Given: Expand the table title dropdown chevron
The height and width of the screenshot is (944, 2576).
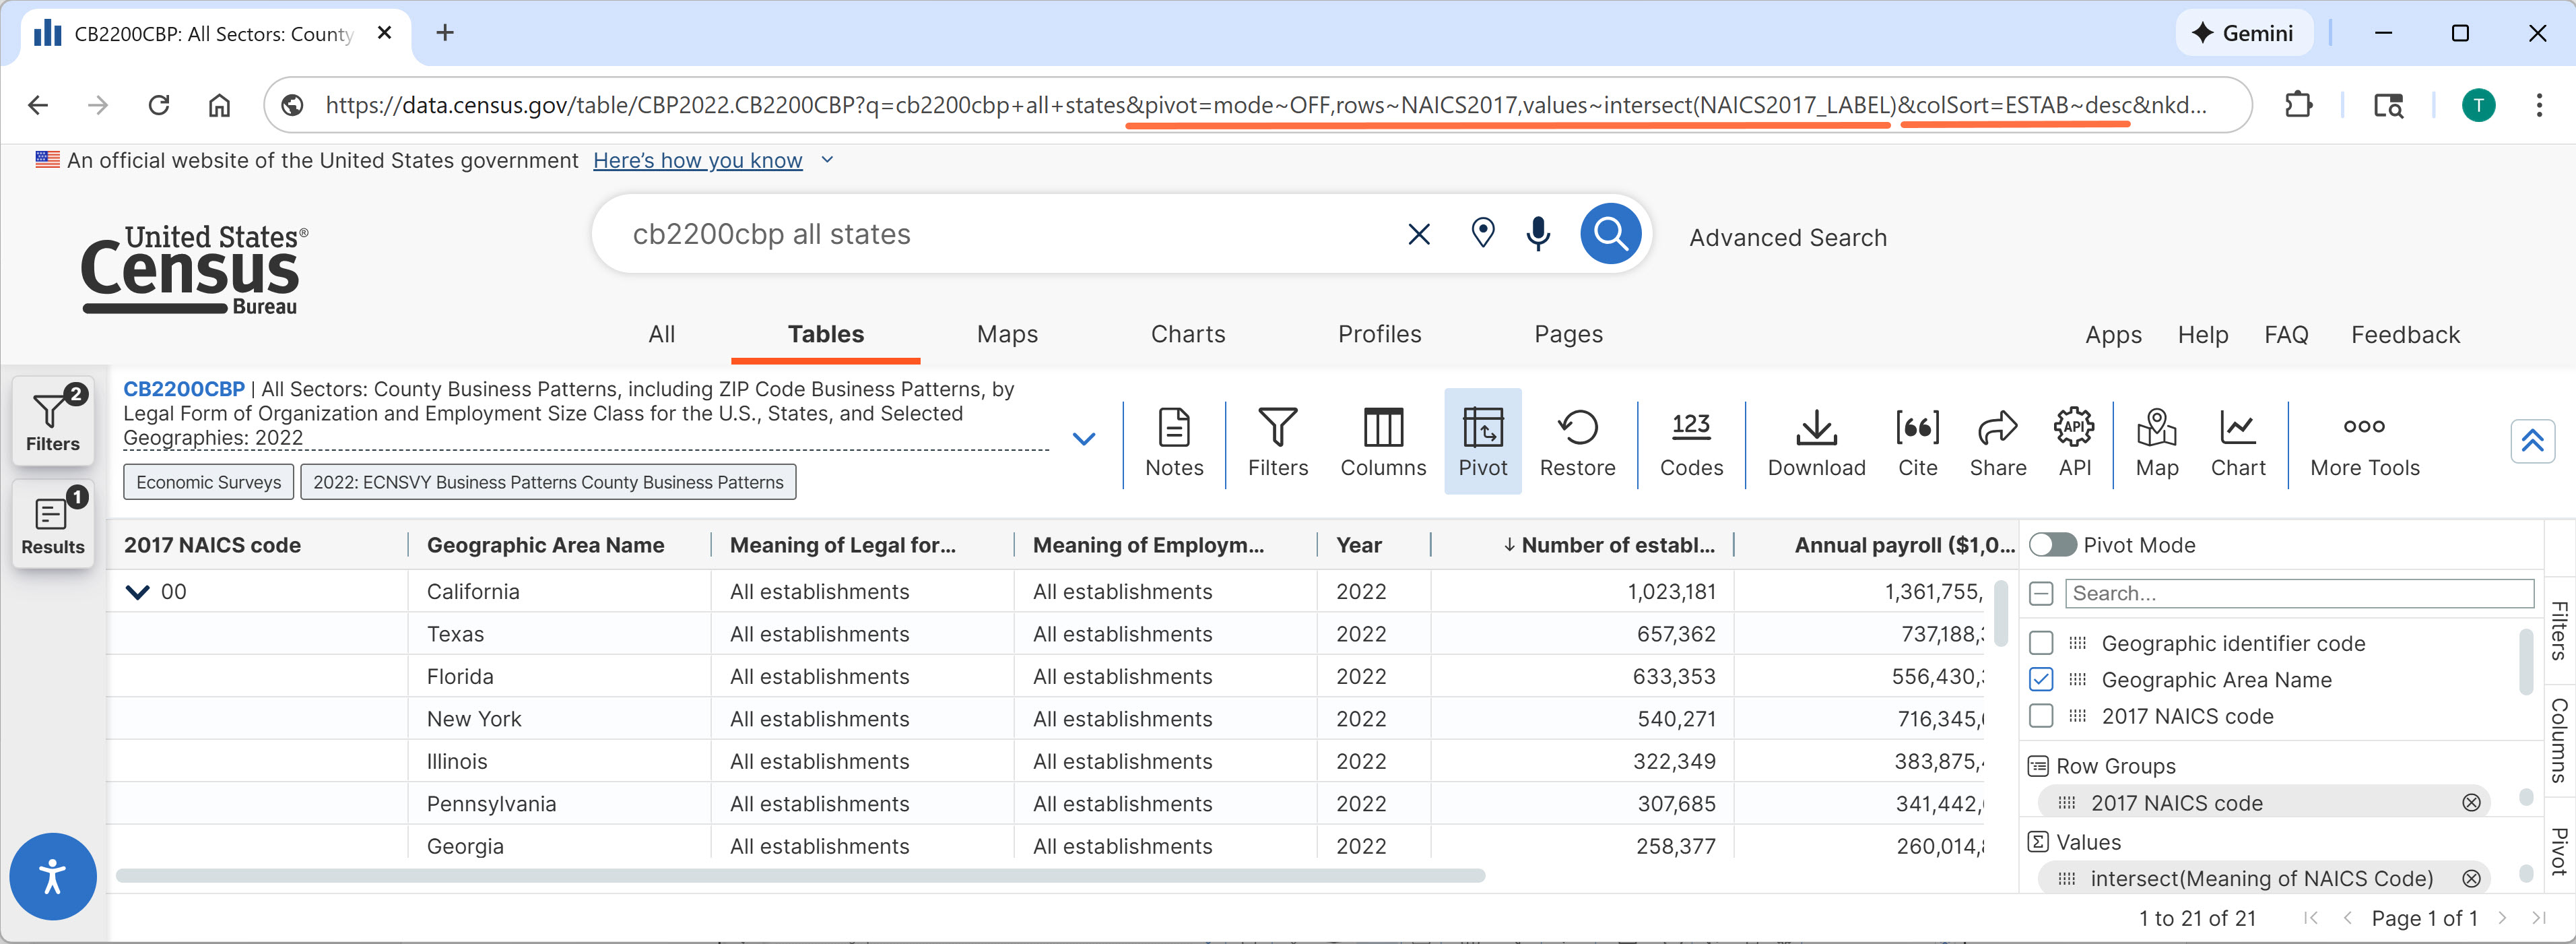Looking at the screenshot, I should pos(1083,439).
